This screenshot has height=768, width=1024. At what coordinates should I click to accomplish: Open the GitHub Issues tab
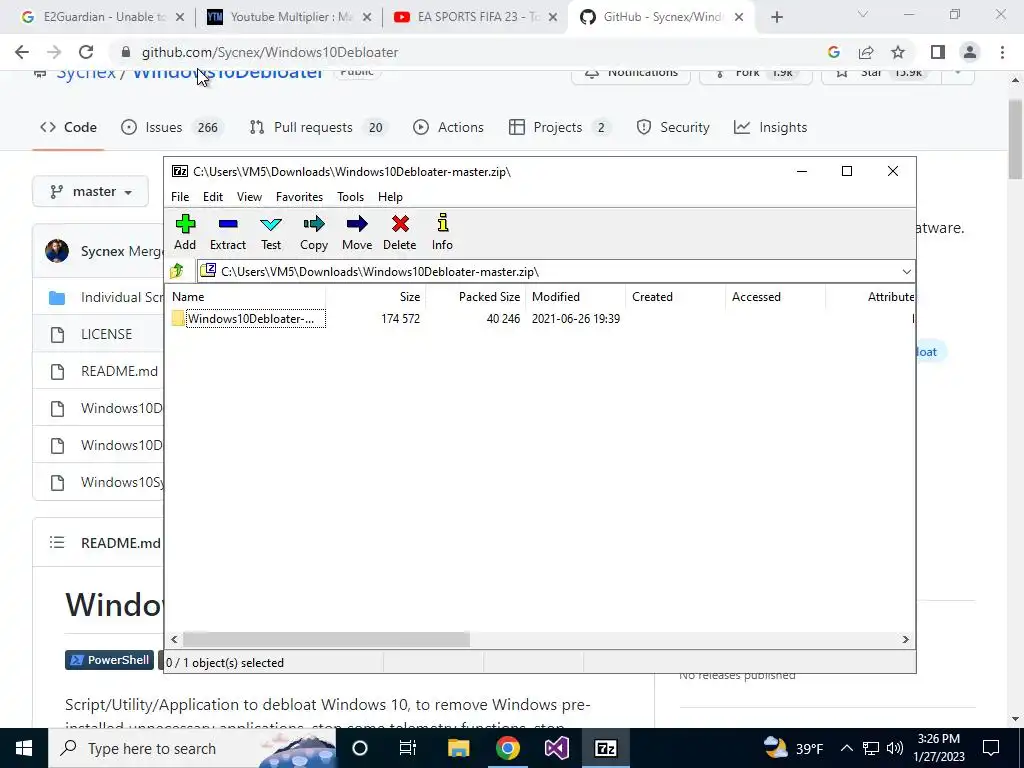(x=172, y=127)
